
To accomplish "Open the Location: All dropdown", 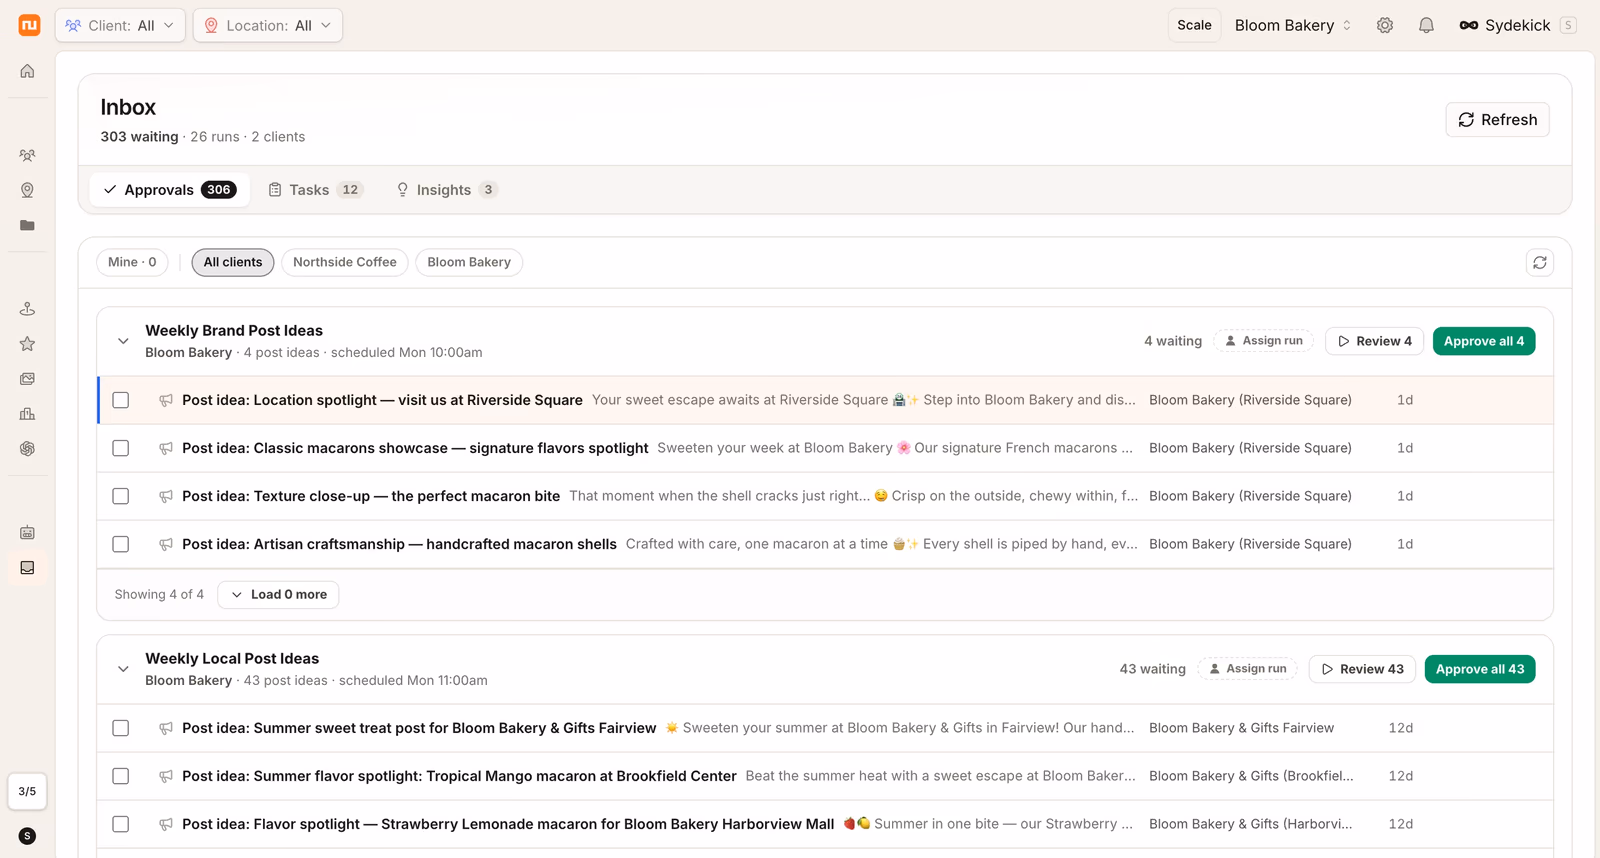I will 268,25.
